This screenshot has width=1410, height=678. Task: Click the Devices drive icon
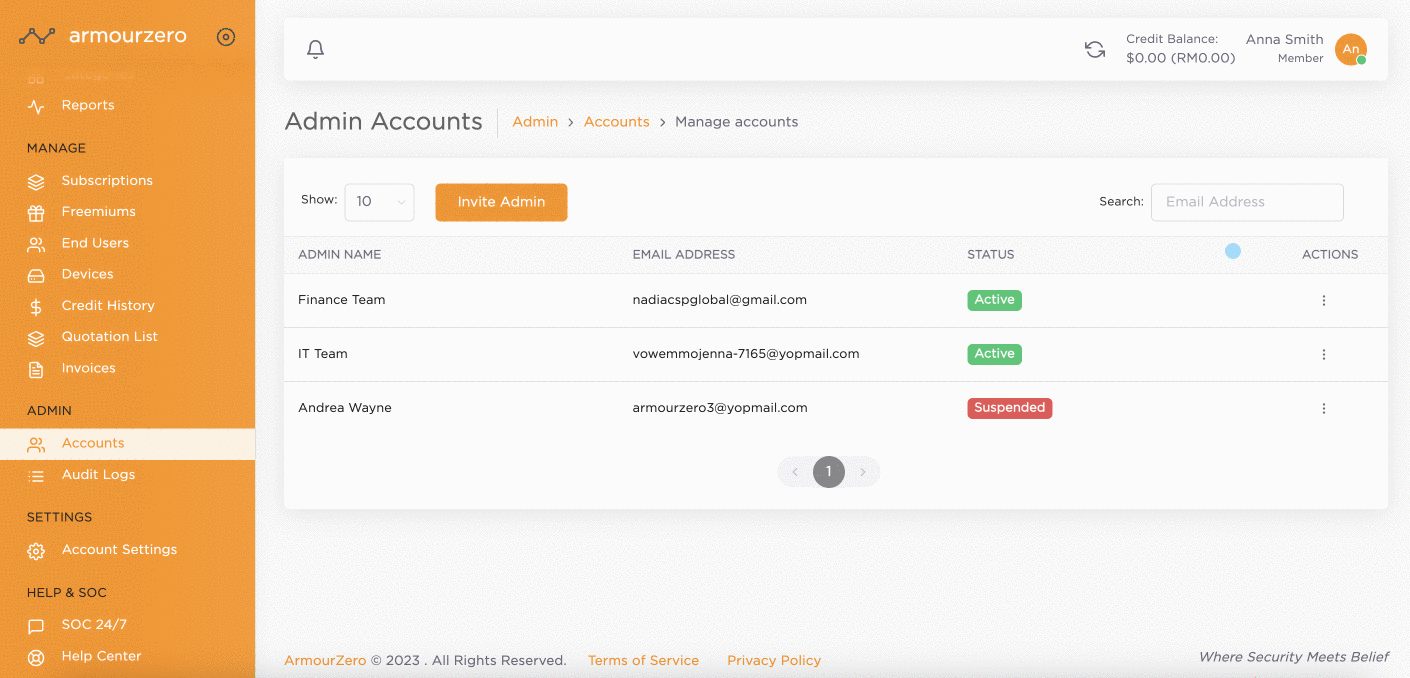(x=36, y=275)
